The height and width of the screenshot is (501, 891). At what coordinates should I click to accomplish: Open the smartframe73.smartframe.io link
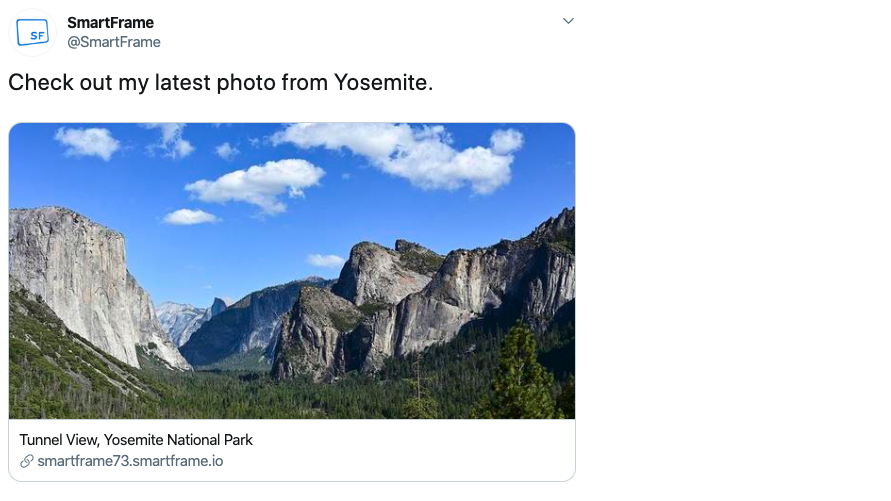(x=130, y=461)
